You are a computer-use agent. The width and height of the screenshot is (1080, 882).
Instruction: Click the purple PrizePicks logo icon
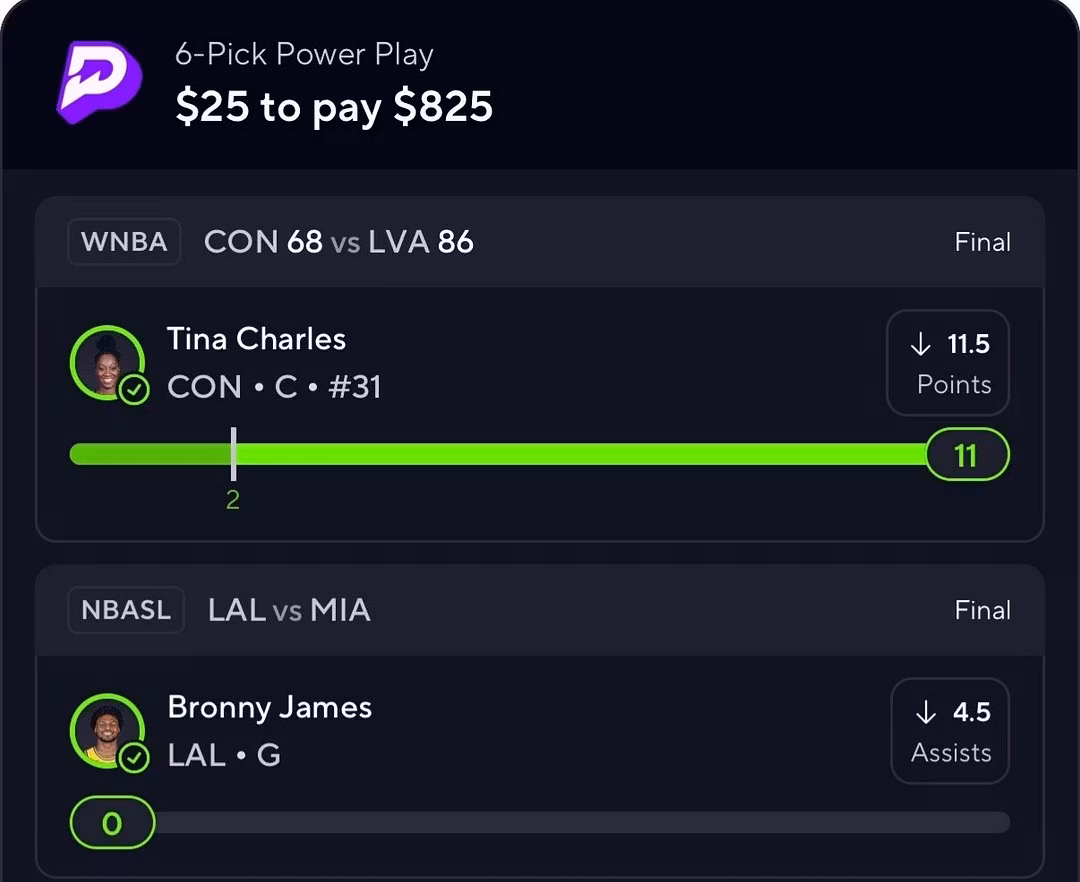point(99,82)
